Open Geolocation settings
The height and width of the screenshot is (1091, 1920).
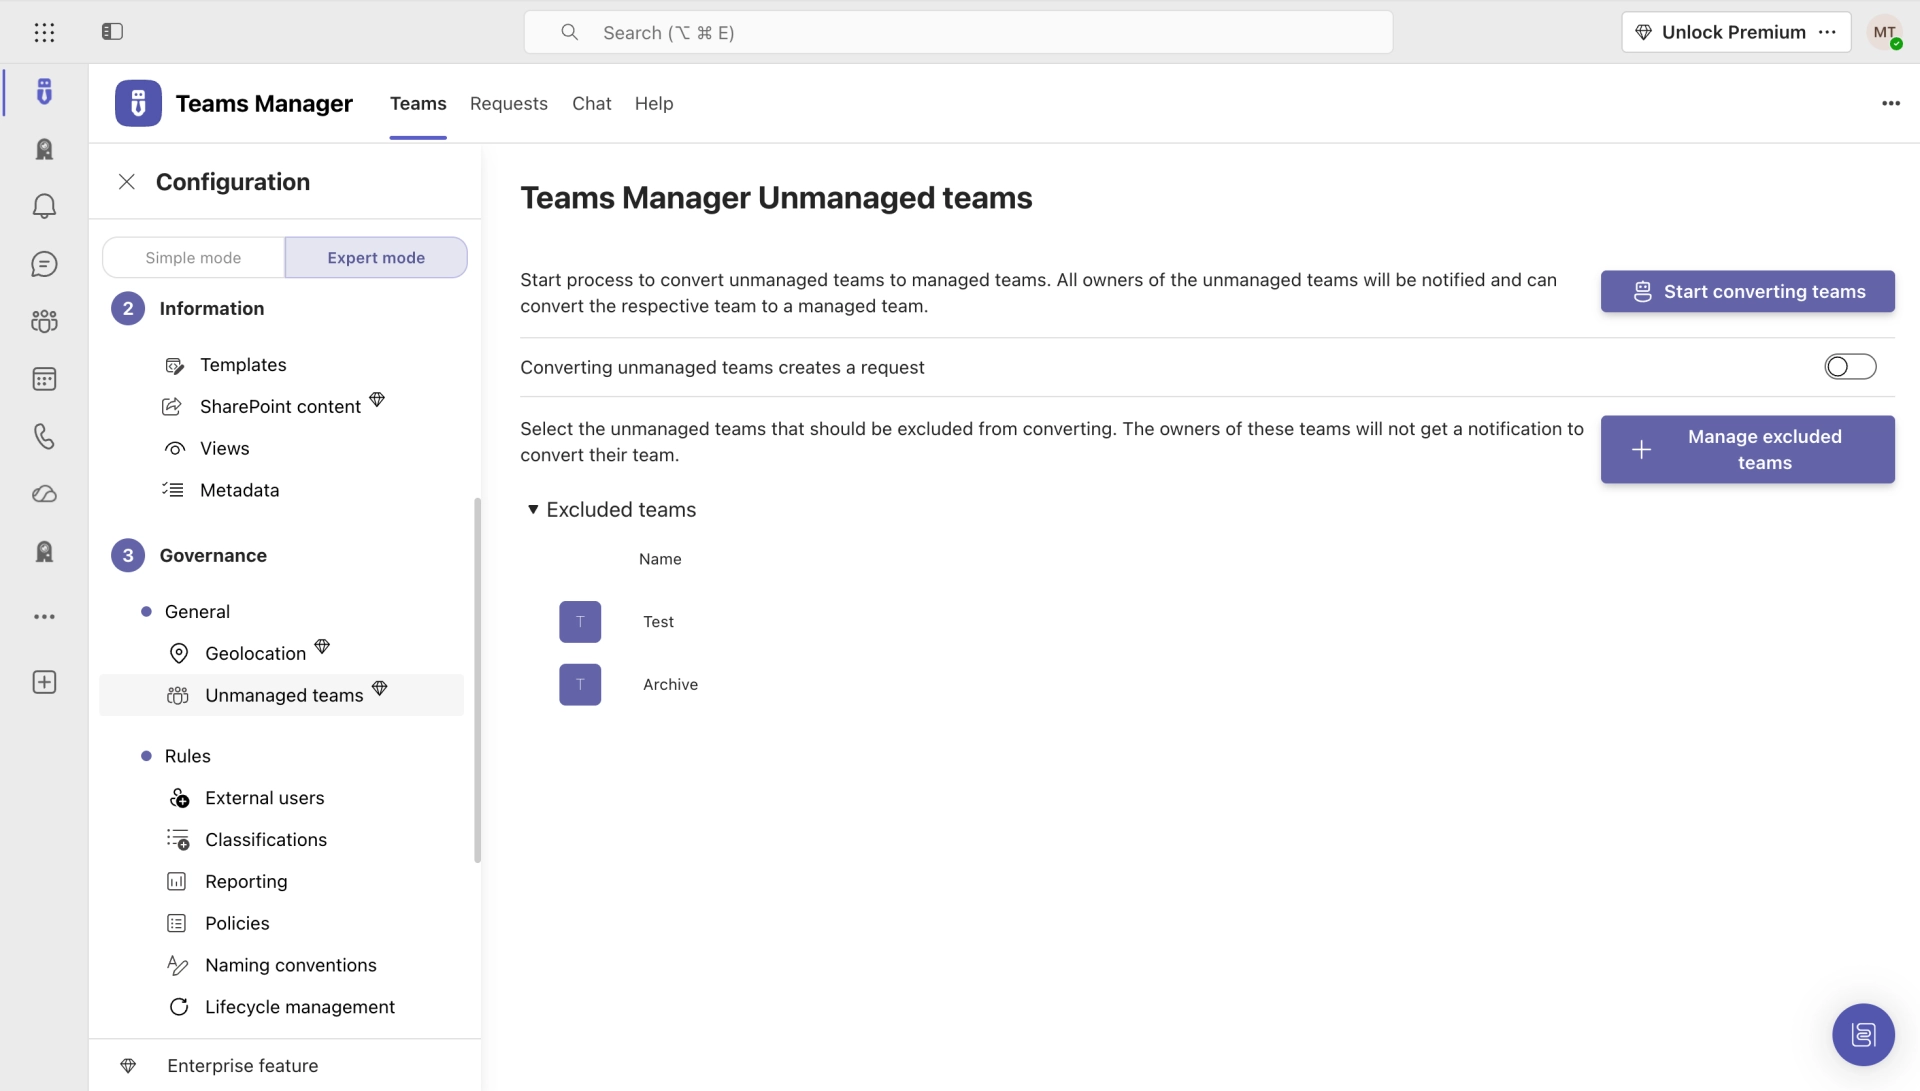click(x=255, y=654)
